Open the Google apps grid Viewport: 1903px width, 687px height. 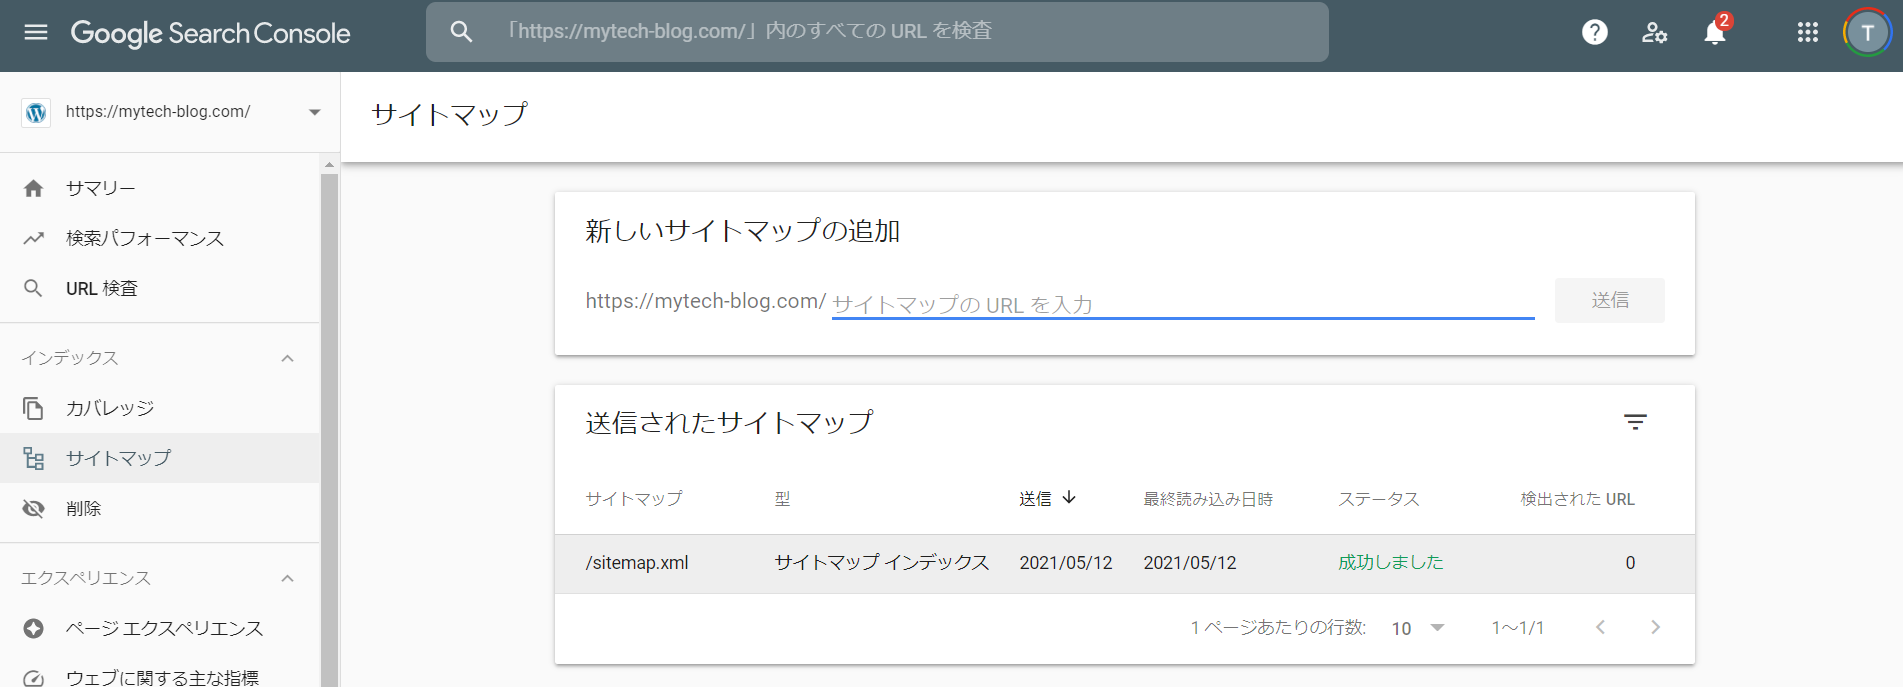(1807, 32)
